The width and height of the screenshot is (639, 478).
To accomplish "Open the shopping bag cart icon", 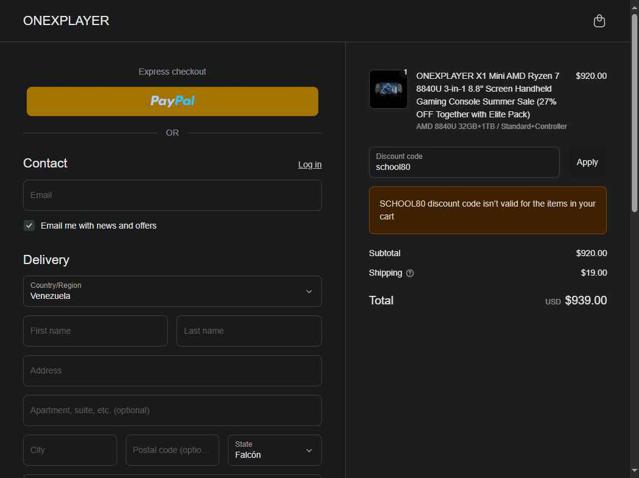I will pyautogui.click(x=599, y=21).
